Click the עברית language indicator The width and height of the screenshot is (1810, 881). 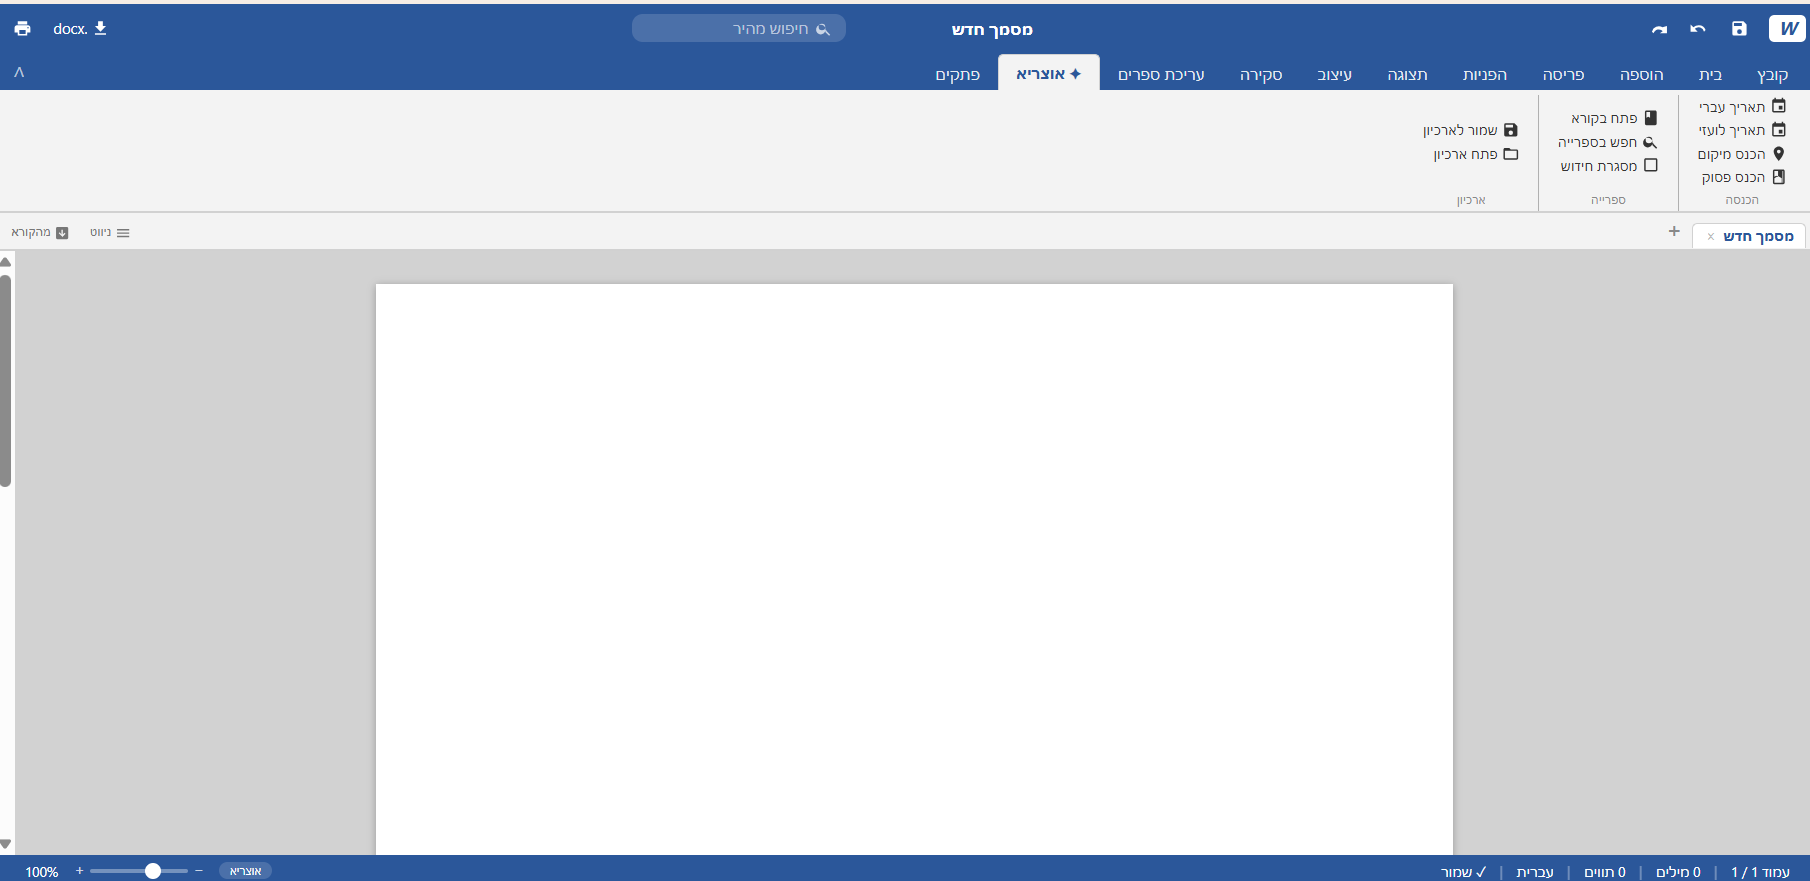1535,872
